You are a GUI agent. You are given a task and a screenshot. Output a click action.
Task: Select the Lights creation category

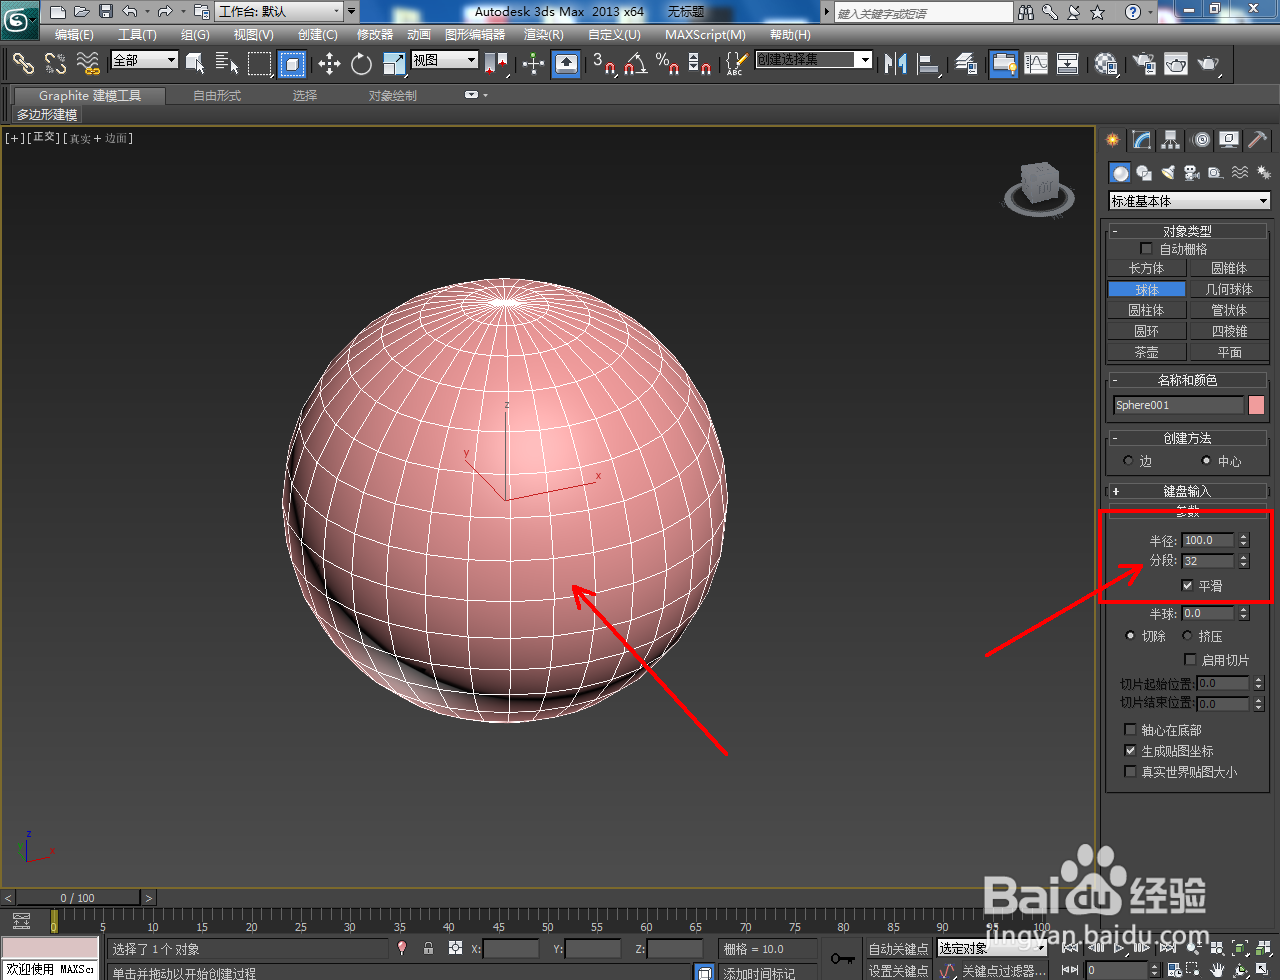(x=1168, y=173)
